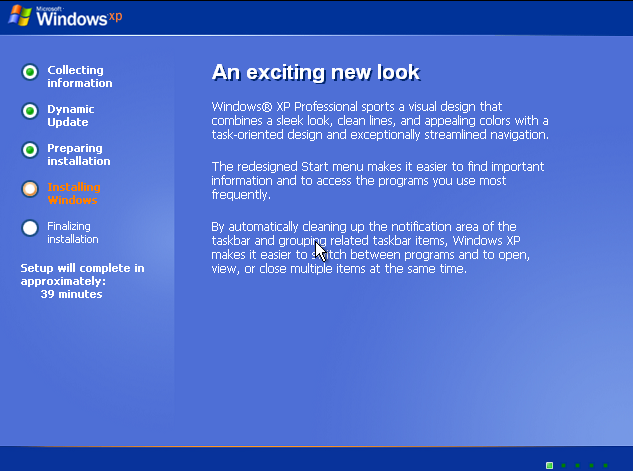Click the "39 minutes" time estimate
Image resolution: width=633 pixels, height=471 pixels.
coord(71,294)
